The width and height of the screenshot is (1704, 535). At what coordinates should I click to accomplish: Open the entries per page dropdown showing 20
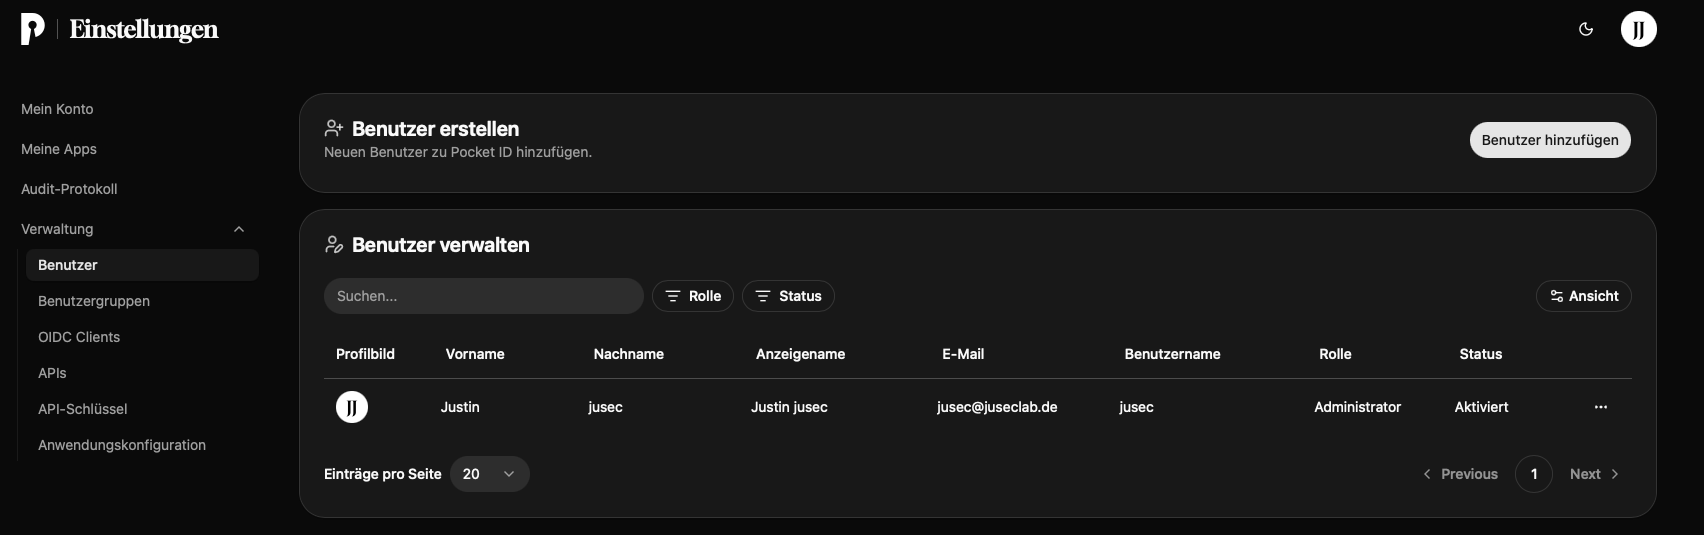point(490,474)
